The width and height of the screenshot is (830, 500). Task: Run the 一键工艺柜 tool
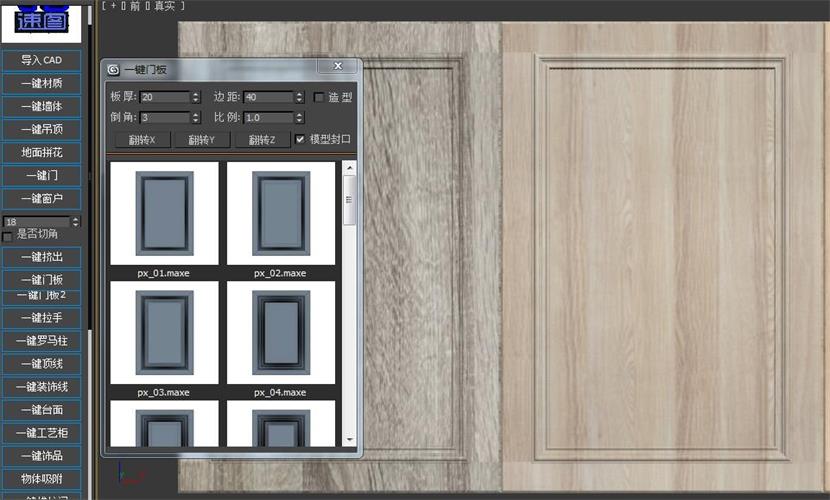tap(41, 433)
